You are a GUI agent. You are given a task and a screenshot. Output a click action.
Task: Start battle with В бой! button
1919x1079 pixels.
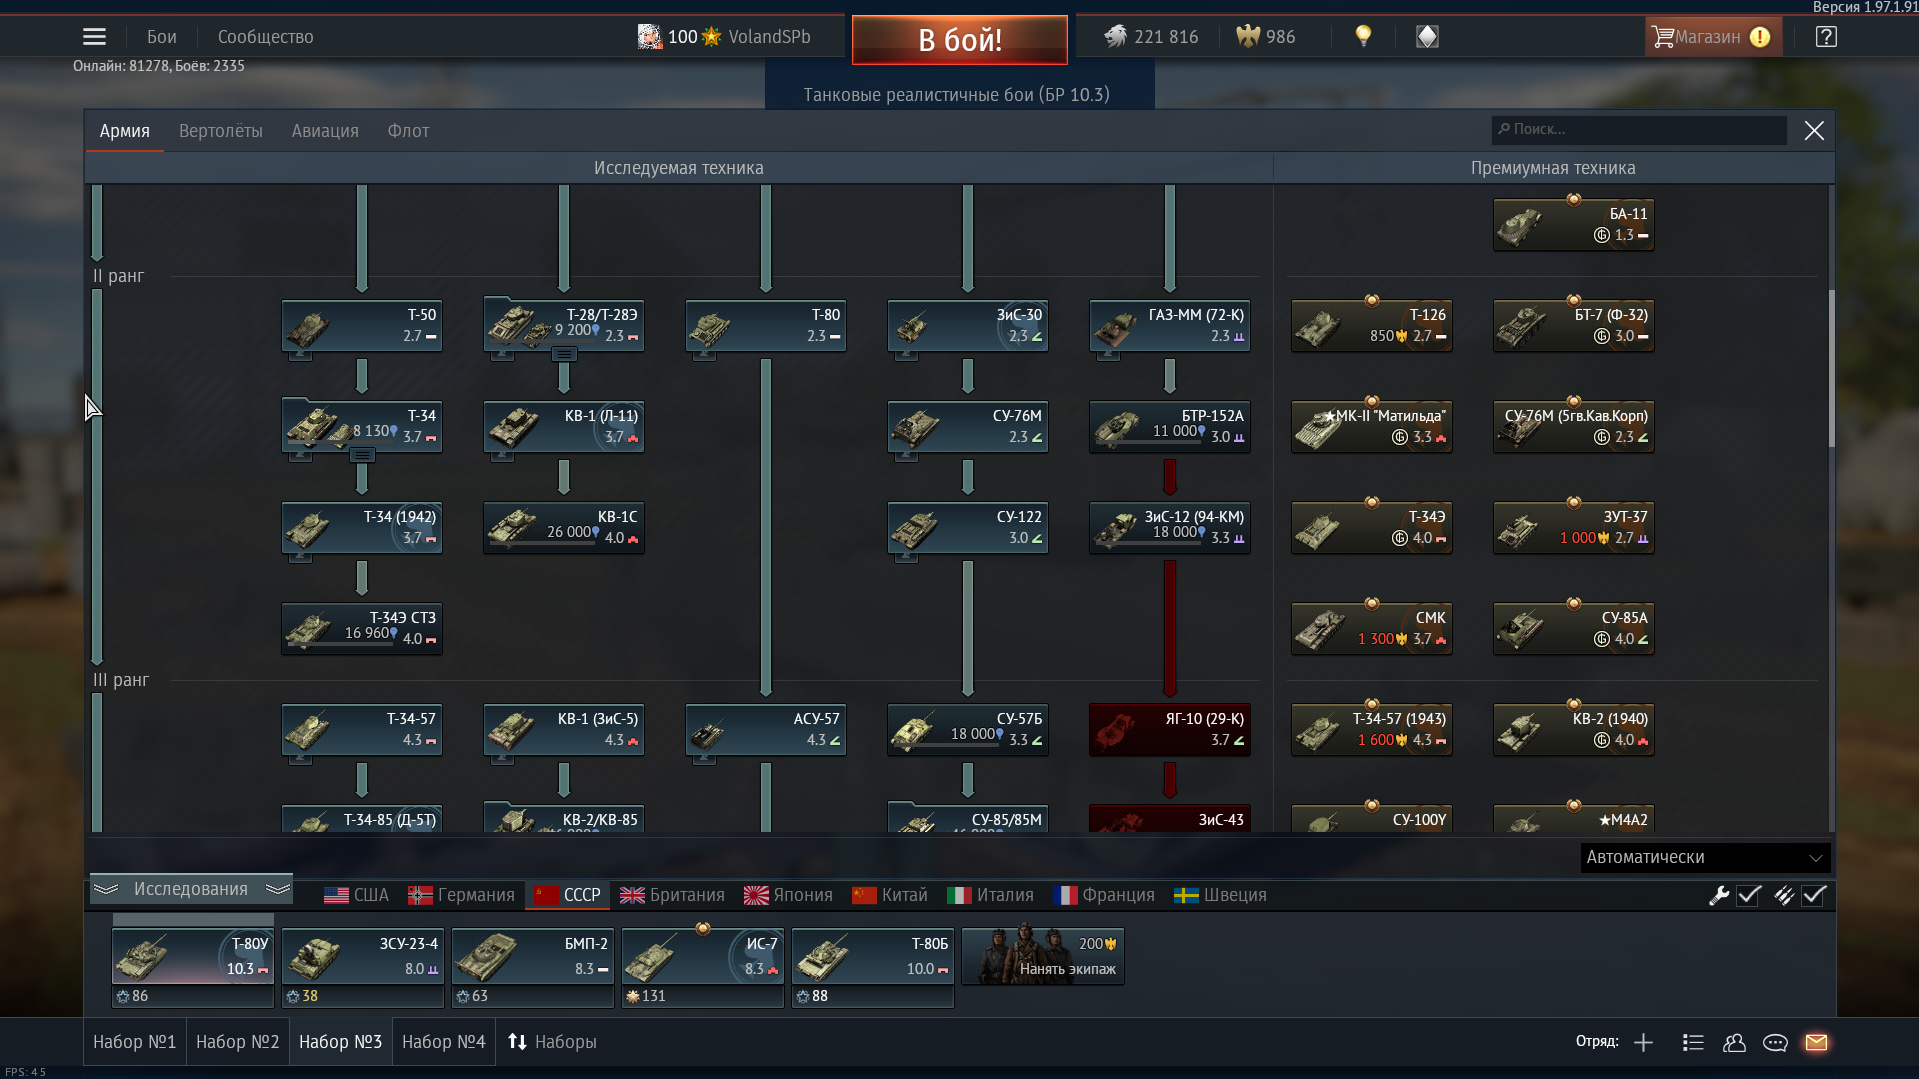pyautogui.click(x=960, y=40)
